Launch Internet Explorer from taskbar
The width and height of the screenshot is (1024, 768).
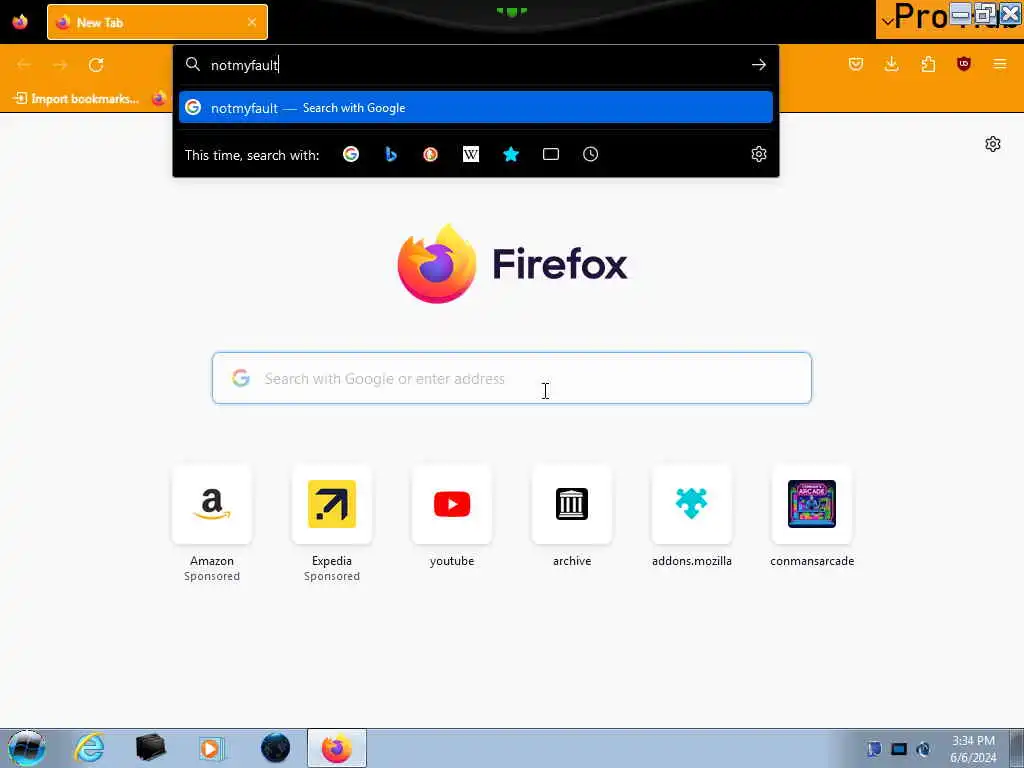point(89,748)
